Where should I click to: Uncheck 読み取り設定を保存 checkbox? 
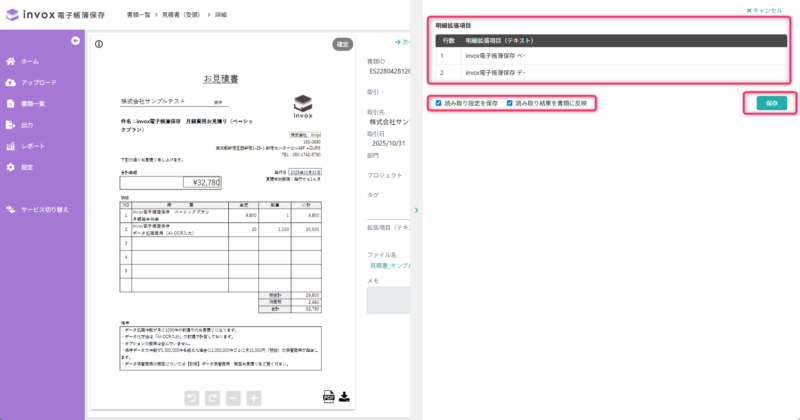coord(438,103)
